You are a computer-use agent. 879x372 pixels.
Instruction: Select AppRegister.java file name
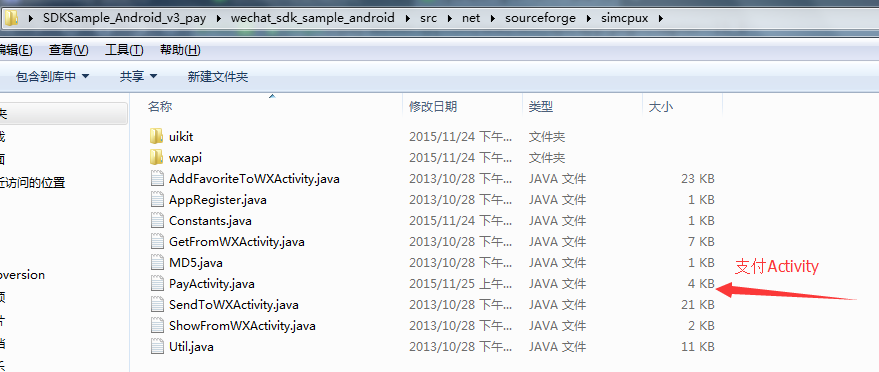pos(218,200)
